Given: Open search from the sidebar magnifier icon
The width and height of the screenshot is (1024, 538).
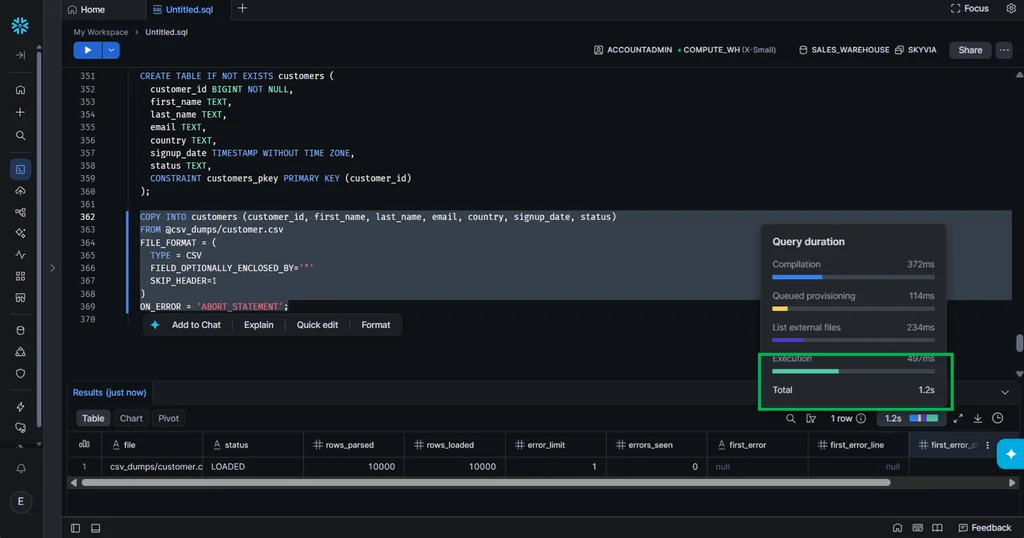Looking at the screenshot, I should 20,136.
